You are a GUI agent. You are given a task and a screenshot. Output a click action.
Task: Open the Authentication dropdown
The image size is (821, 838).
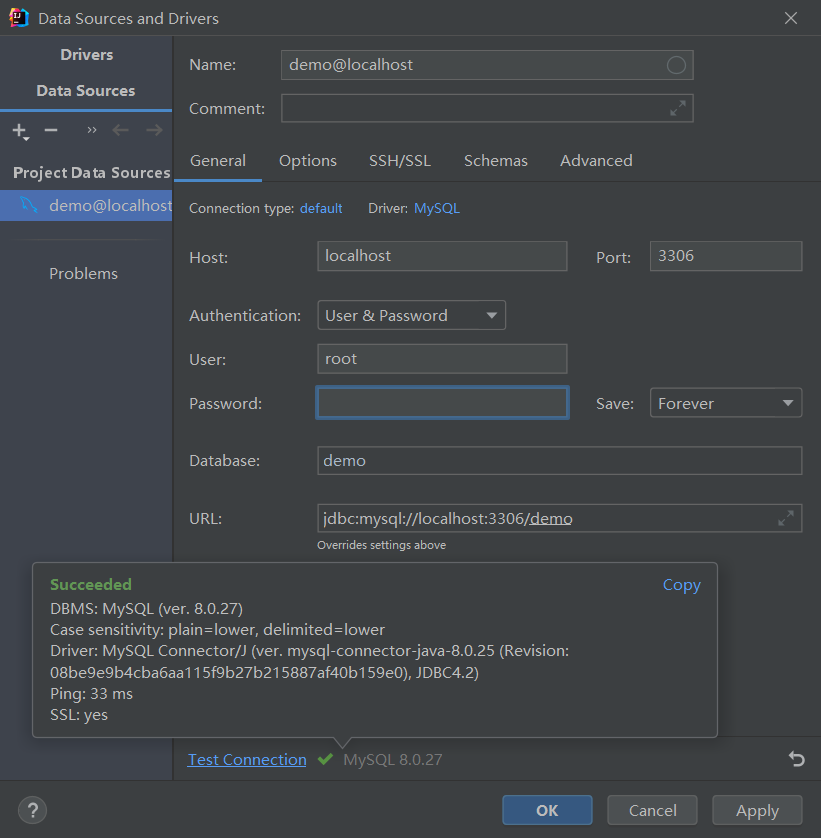coord(412,315)
